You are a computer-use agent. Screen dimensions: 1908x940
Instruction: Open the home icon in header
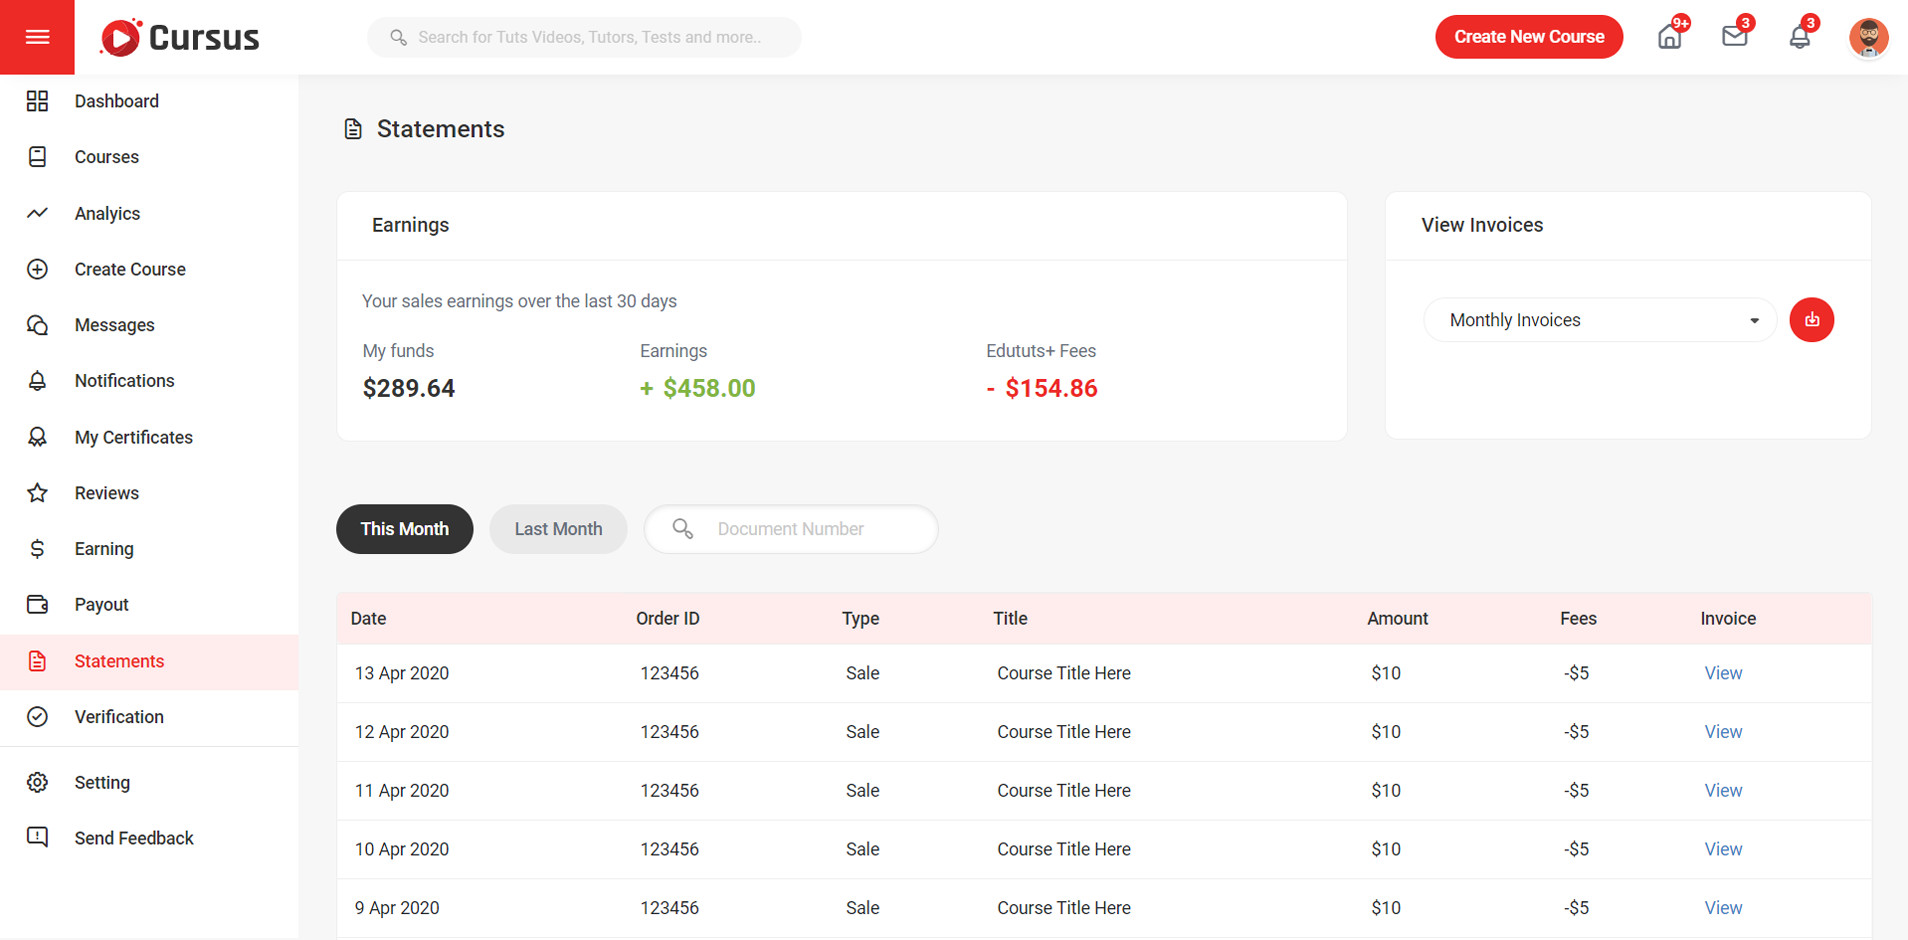pyautogui.click(x=1669, y=38)
